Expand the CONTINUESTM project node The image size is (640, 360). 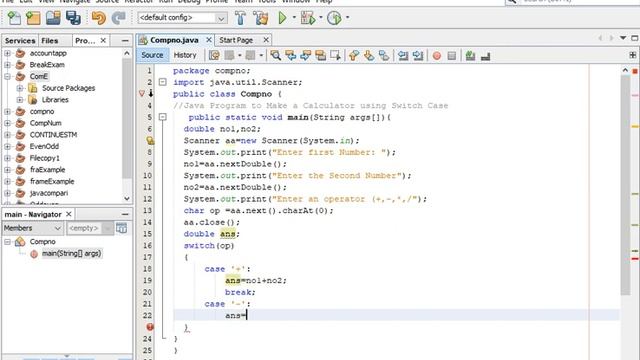(x=7, y=135)
